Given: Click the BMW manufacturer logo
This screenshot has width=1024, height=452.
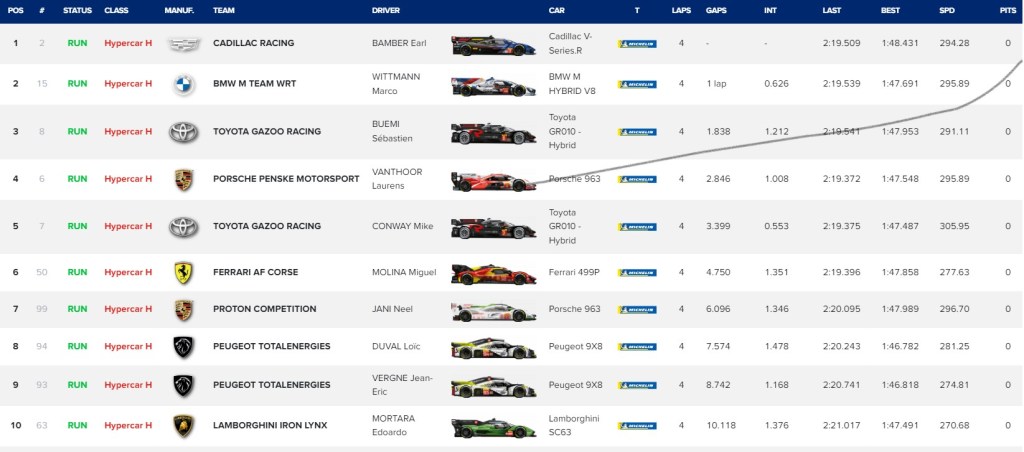Looking at the screenshot, I should pos(184,84).
